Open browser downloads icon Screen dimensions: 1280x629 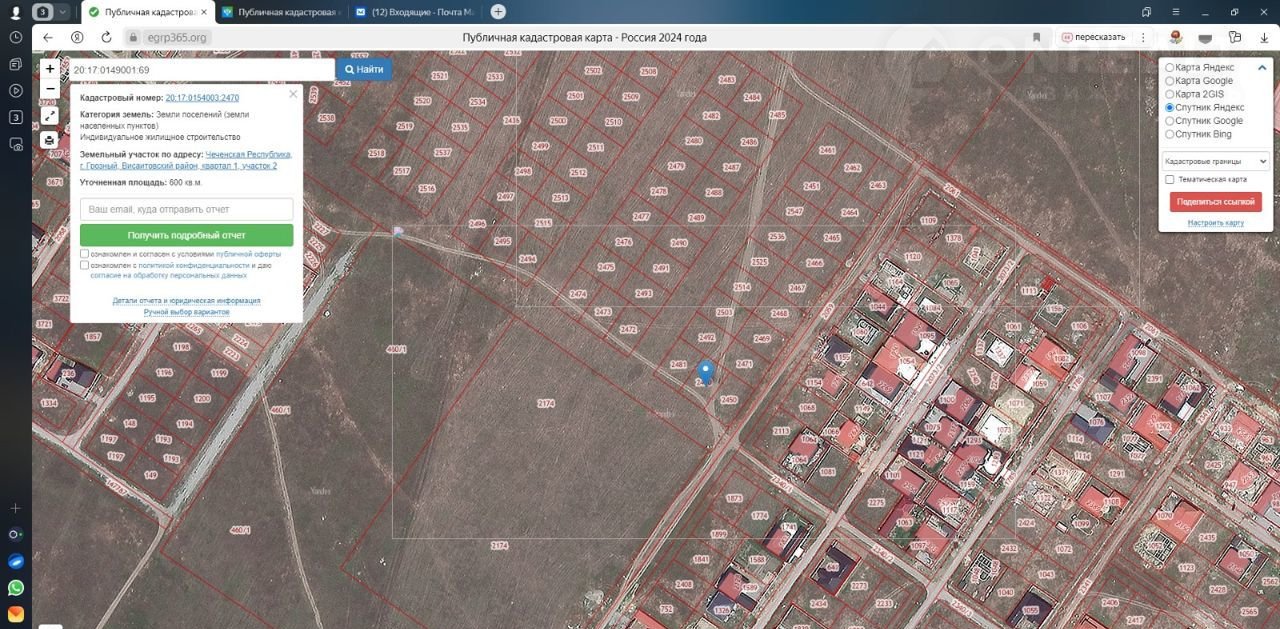(x=1237, y=37)
